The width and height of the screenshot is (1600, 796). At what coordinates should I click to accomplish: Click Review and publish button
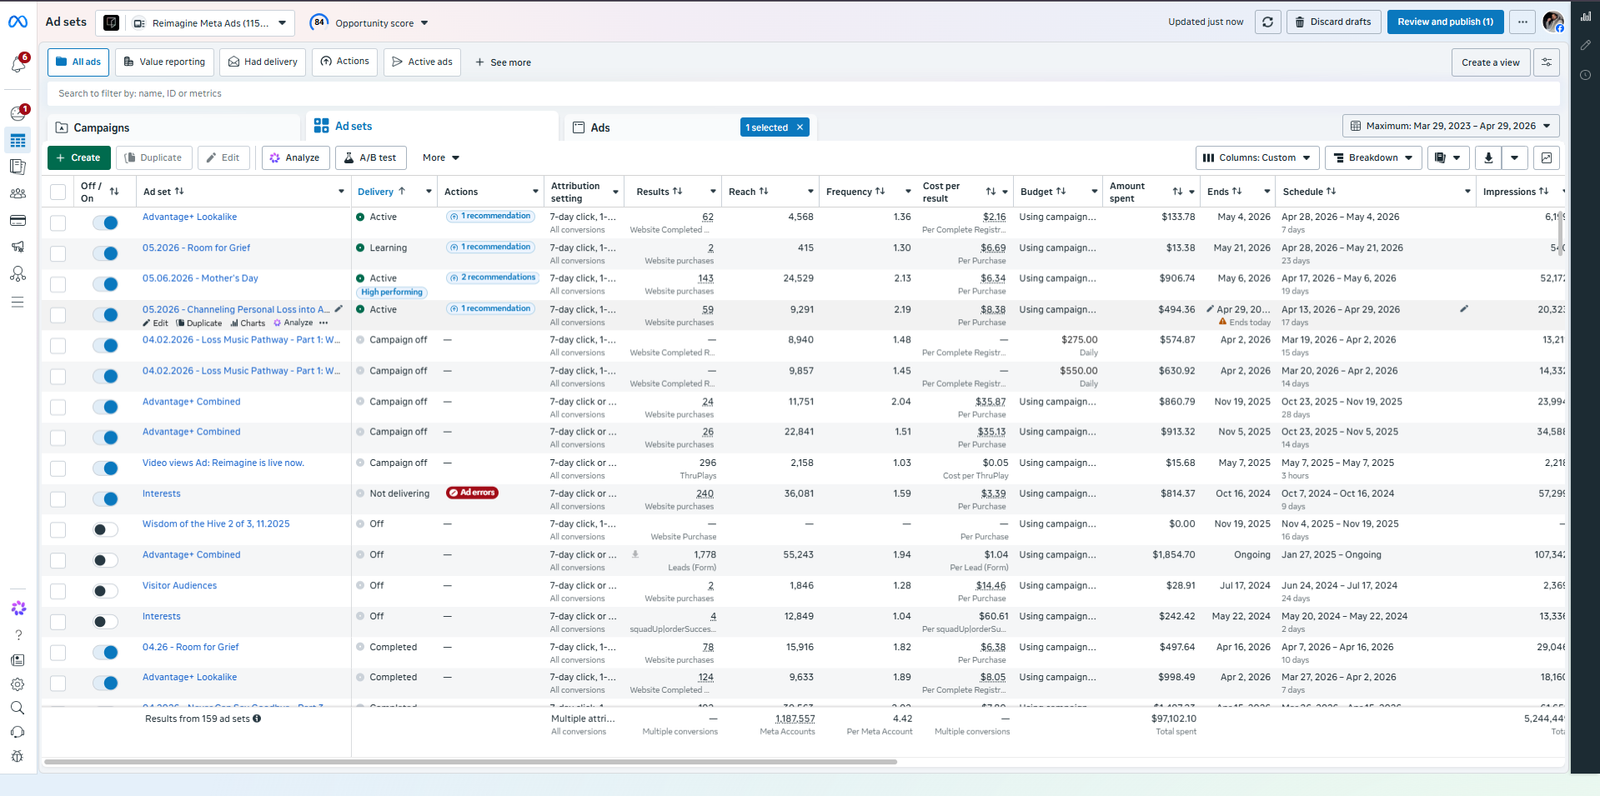click(x=1445, y=22)
